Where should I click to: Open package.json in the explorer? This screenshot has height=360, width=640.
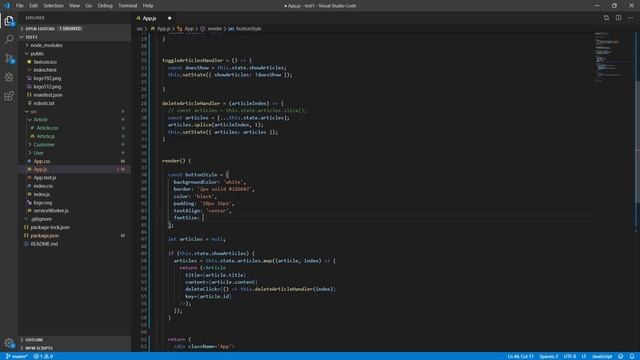[74, 236]
